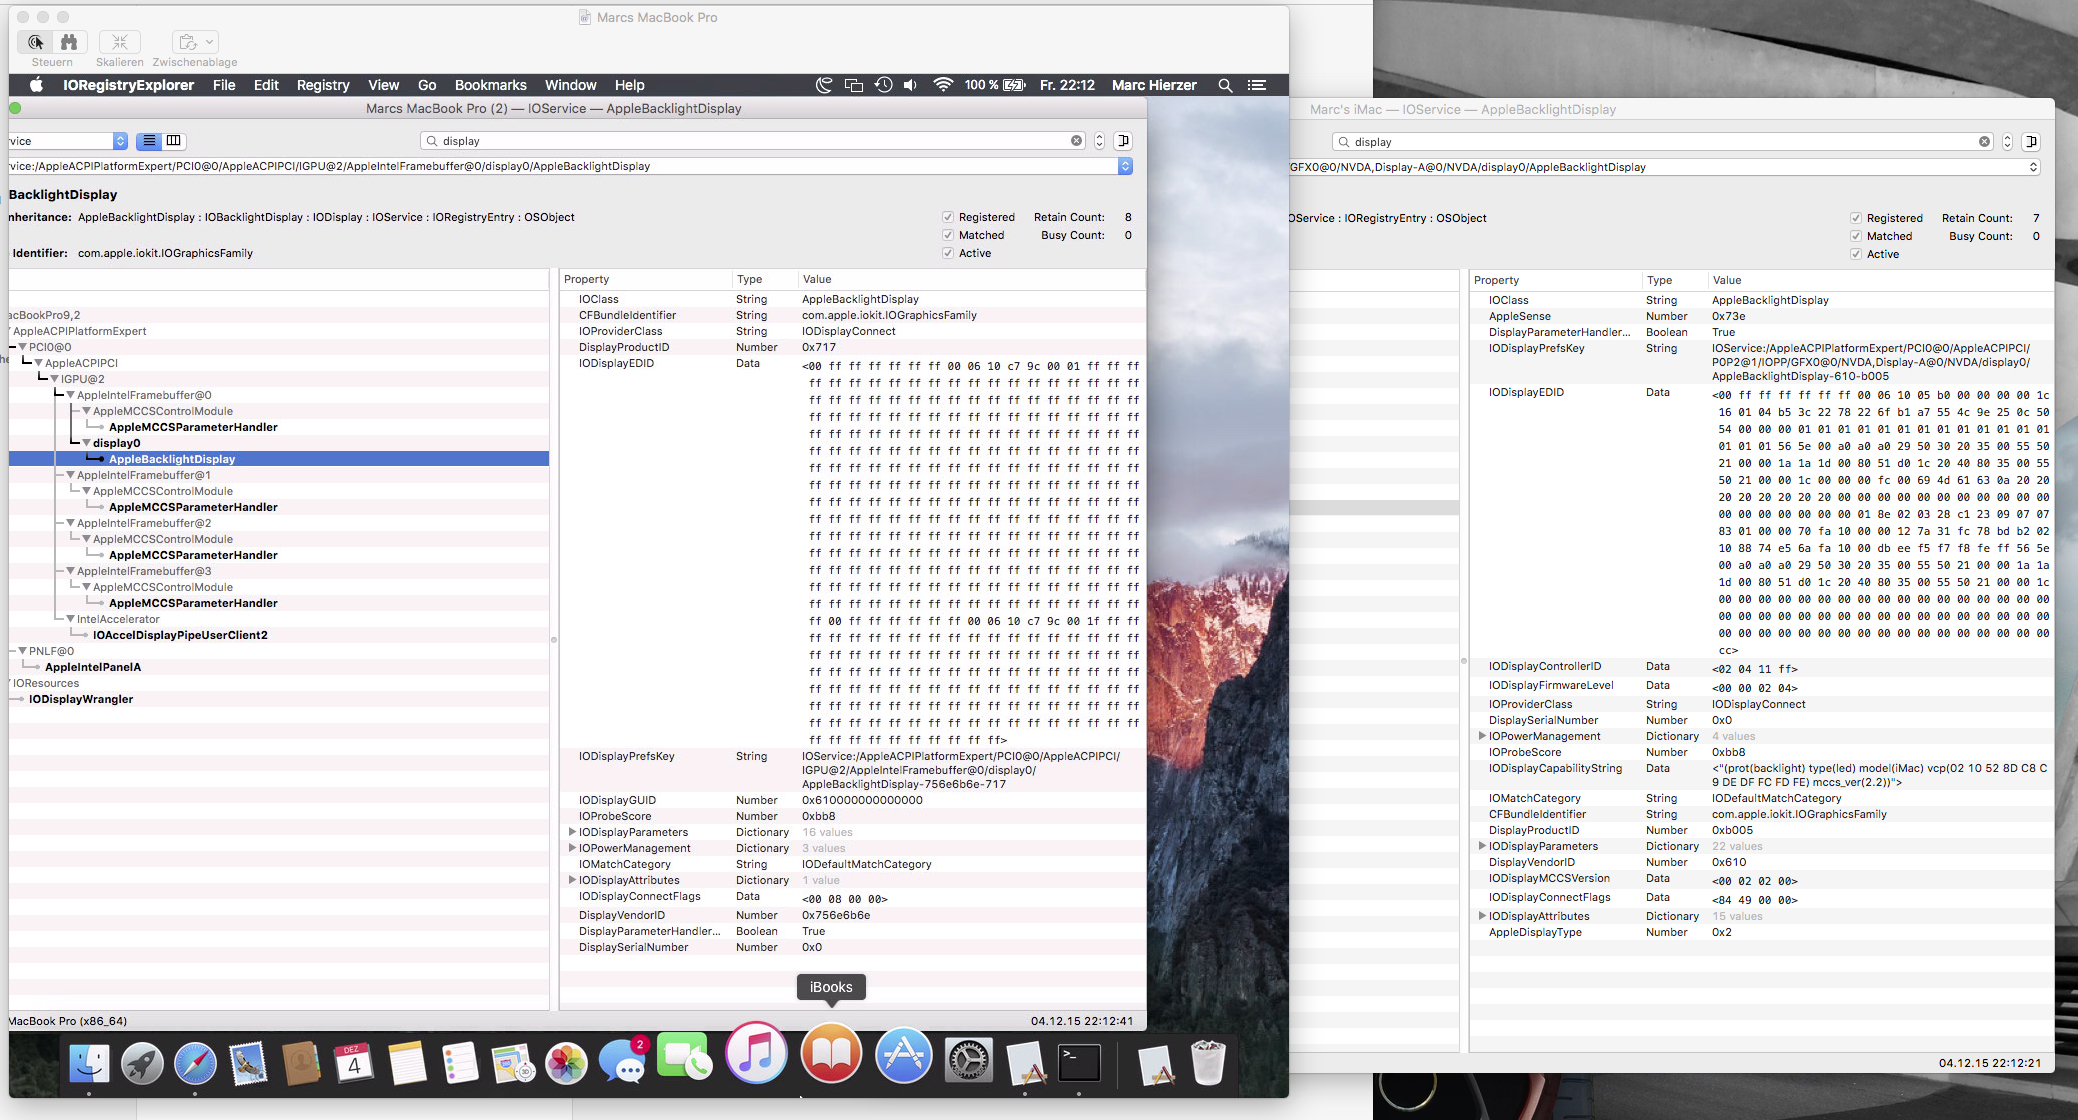Open the Go menu
This screenshot has height=1120, width=2078.
[x=427, y=85]
